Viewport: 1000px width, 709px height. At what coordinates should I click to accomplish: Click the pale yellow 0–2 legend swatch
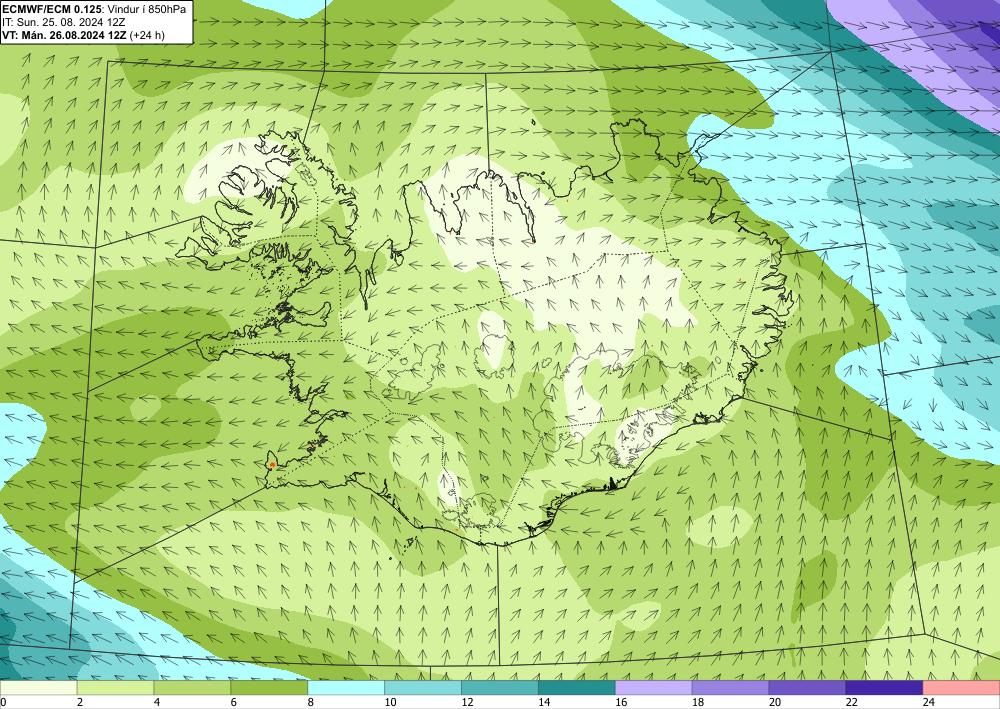point(38,688)
